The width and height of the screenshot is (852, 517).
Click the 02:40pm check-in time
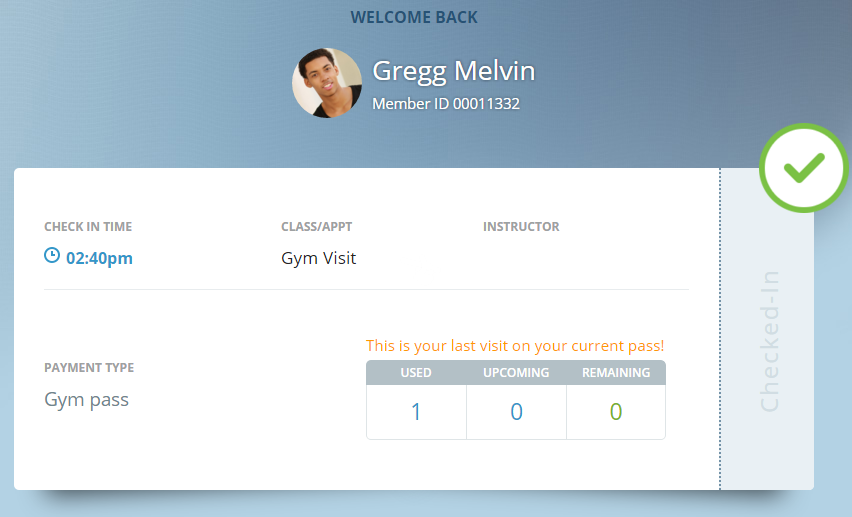click(99, 258)
